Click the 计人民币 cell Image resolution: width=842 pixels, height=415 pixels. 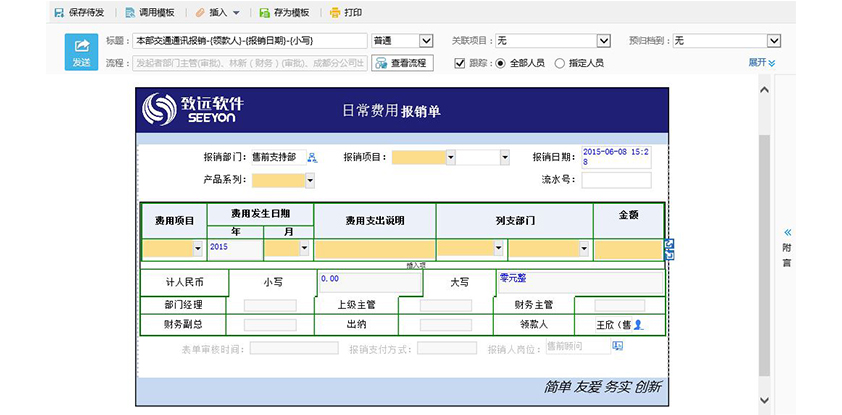pos(184,282)
